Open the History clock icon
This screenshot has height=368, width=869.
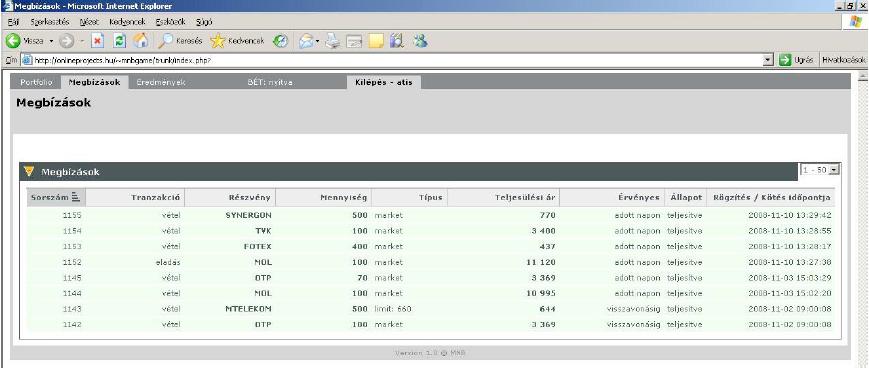(x=280, y=41)
